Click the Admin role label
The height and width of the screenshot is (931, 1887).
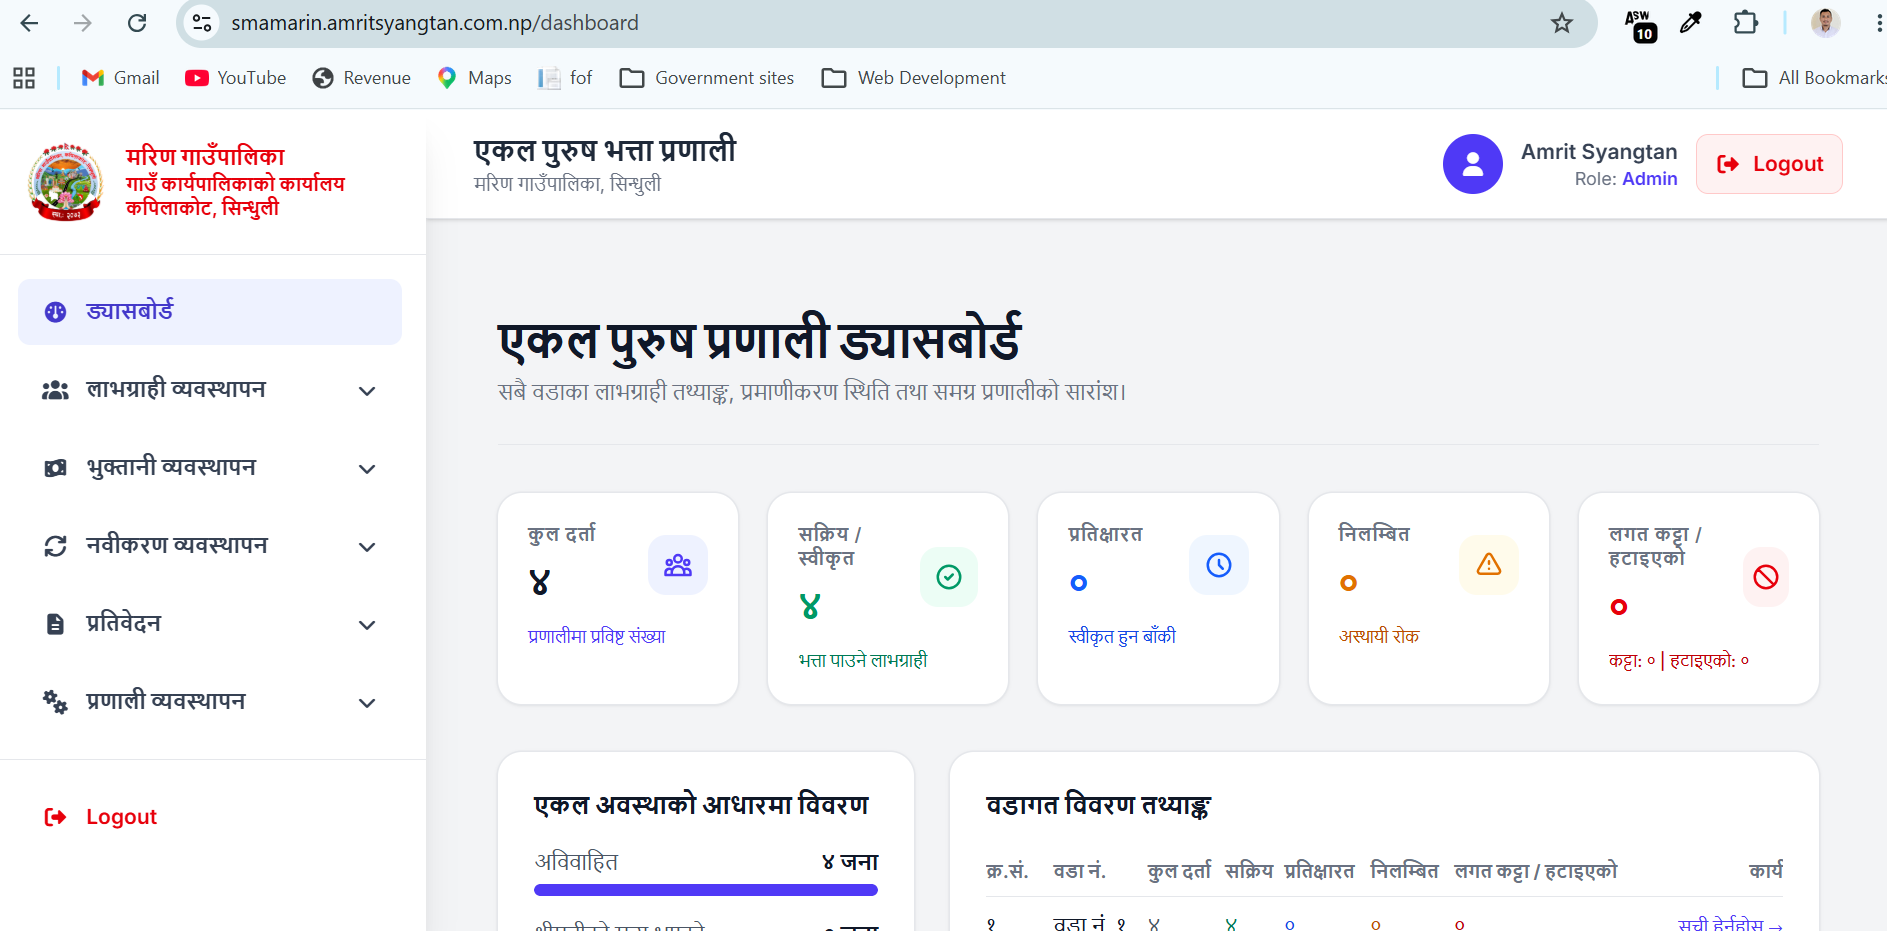pyautogui.click(x=1650, y=179)
